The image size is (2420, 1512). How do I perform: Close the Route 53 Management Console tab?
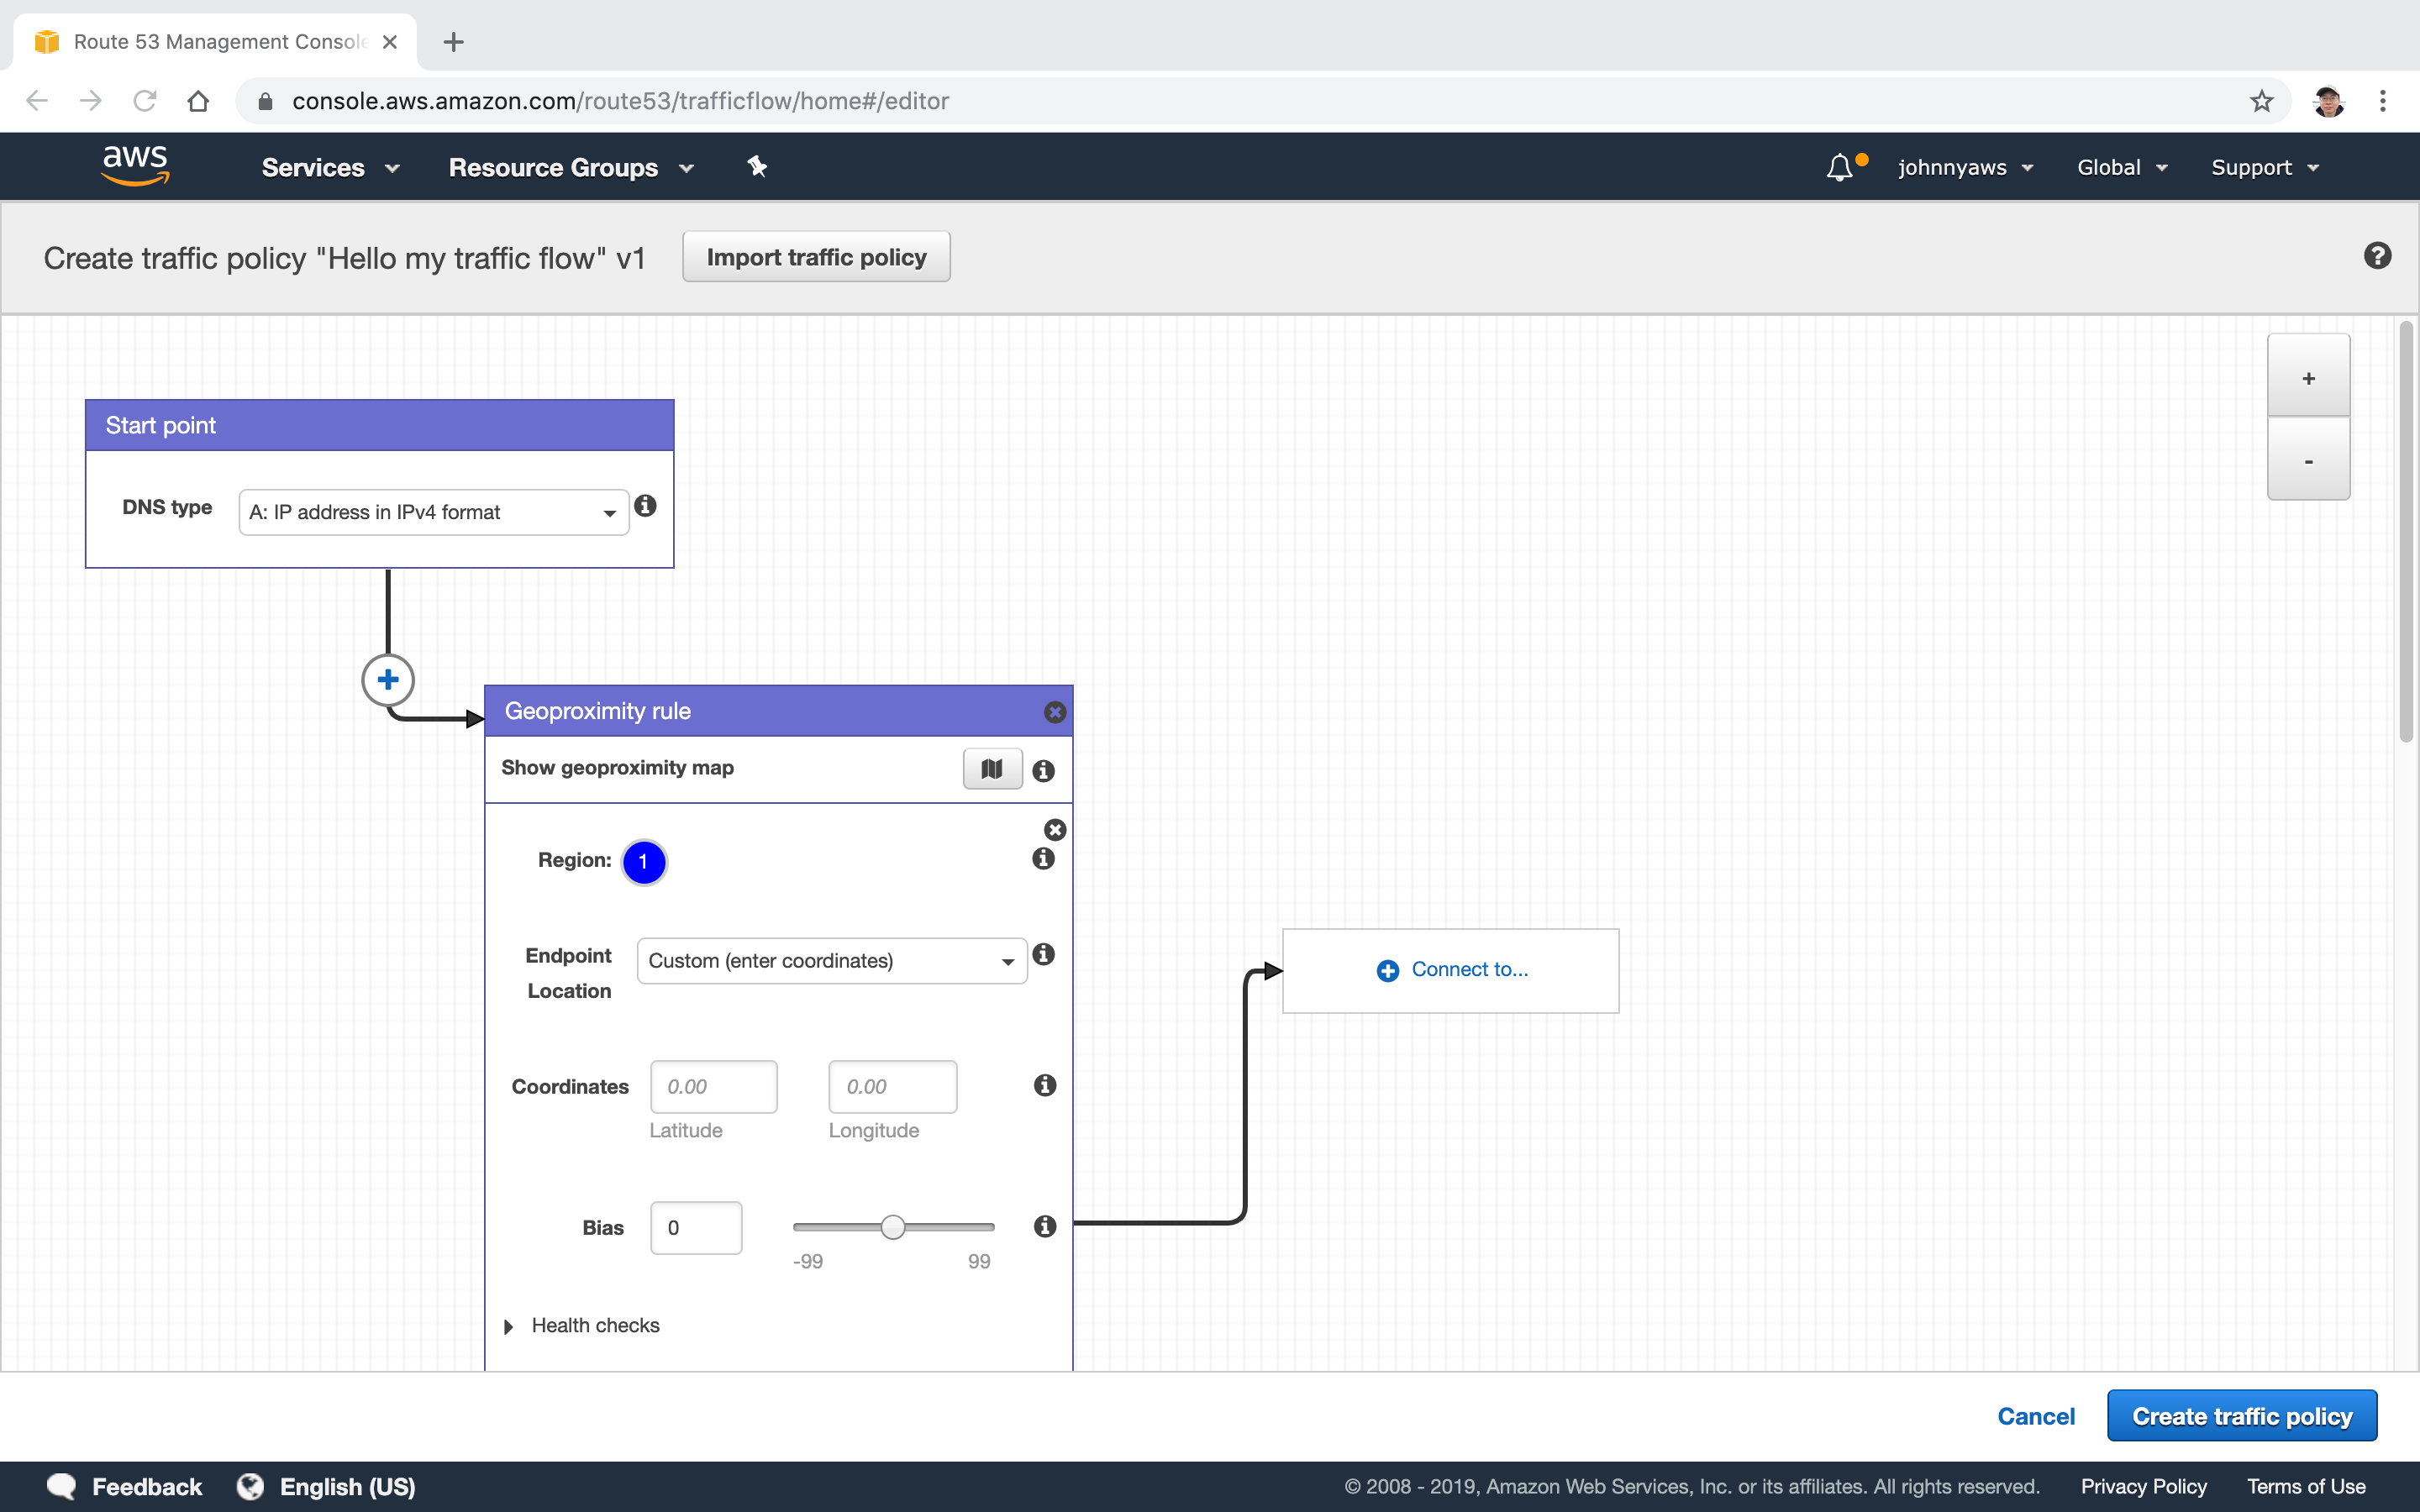pos(390,42)
